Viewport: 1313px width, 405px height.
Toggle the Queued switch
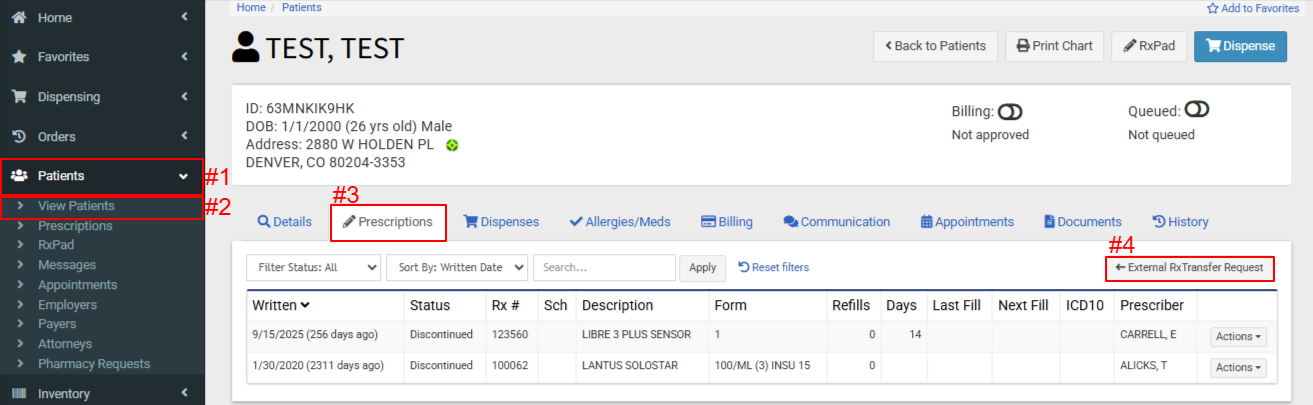coord(1197,111)
